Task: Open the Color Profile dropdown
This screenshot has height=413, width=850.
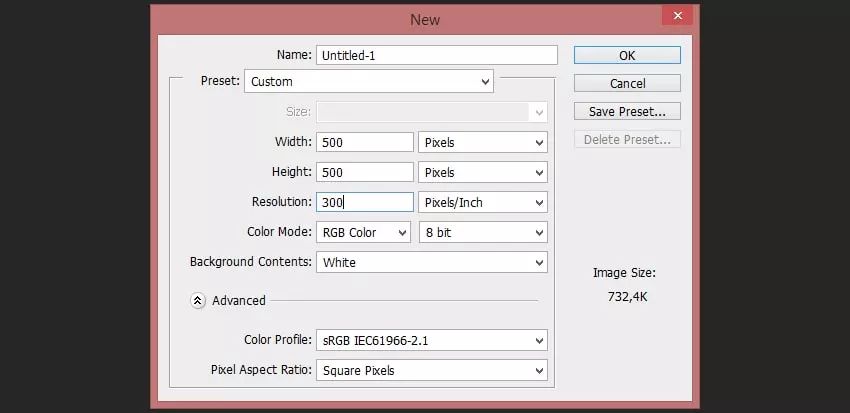Action: tap(432, 340)
